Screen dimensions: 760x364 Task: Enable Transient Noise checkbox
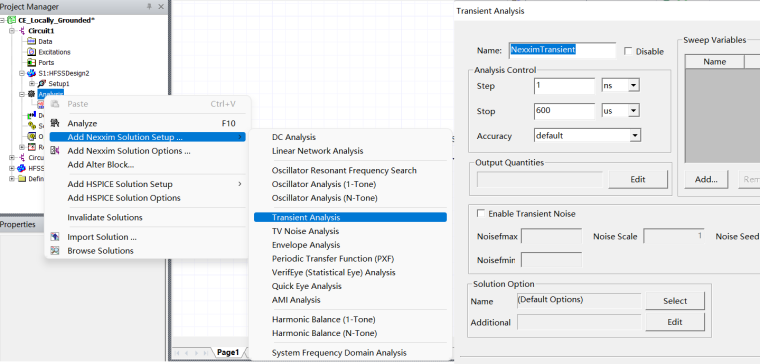[x=481, y=213]
